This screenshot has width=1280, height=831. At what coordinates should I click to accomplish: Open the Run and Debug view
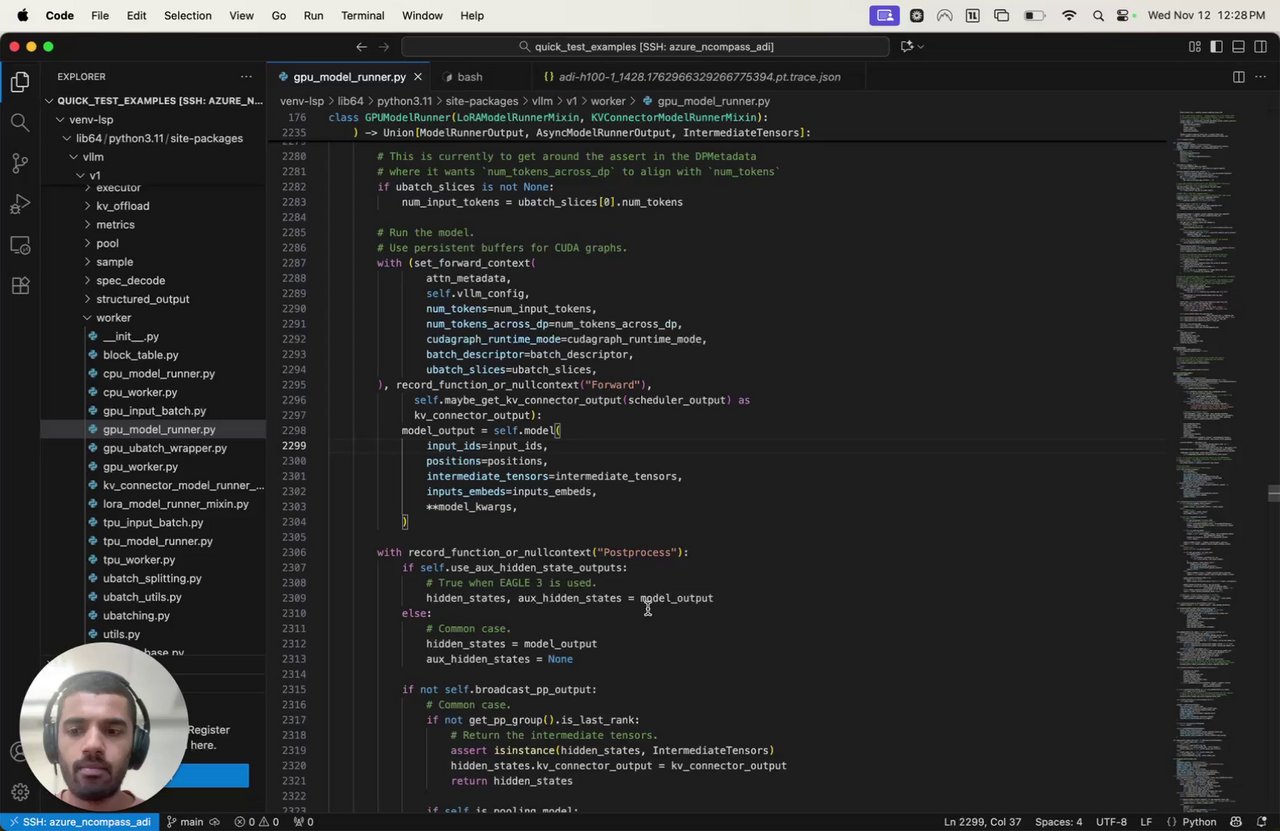[x=20, y=204]
